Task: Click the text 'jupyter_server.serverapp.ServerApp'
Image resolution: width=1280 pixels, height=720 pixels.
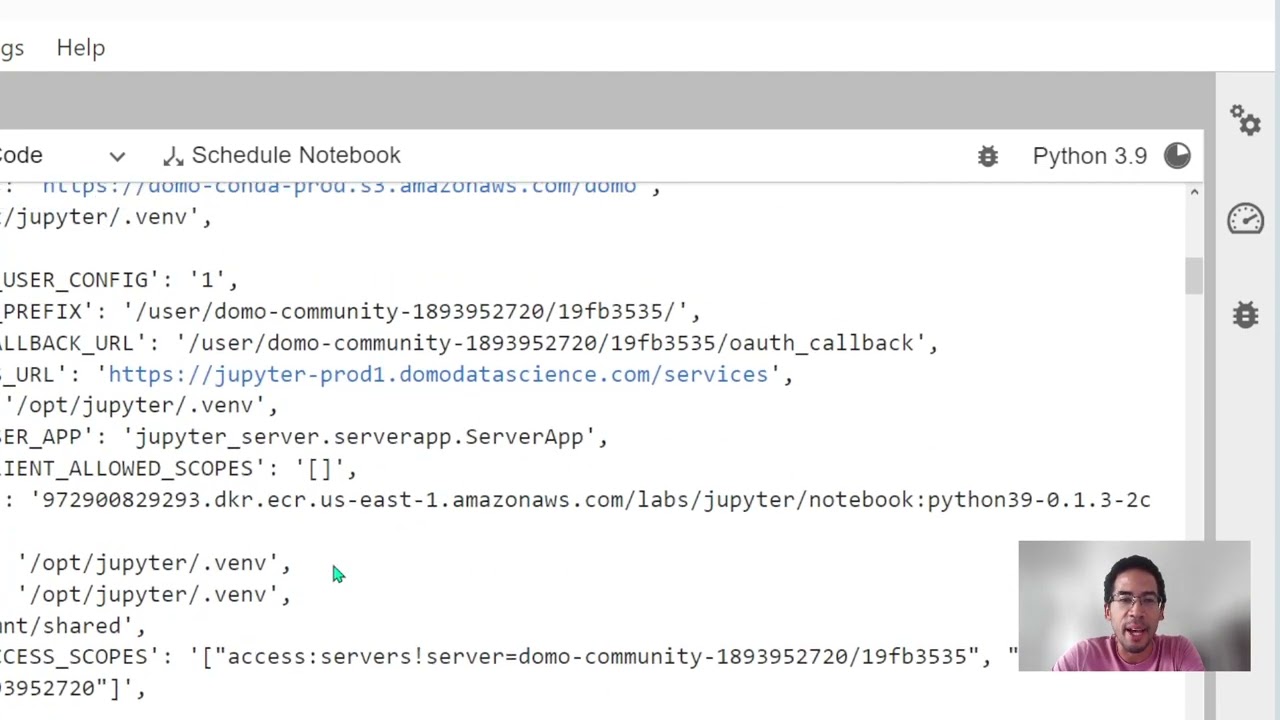Action: (x=359, y=437)
